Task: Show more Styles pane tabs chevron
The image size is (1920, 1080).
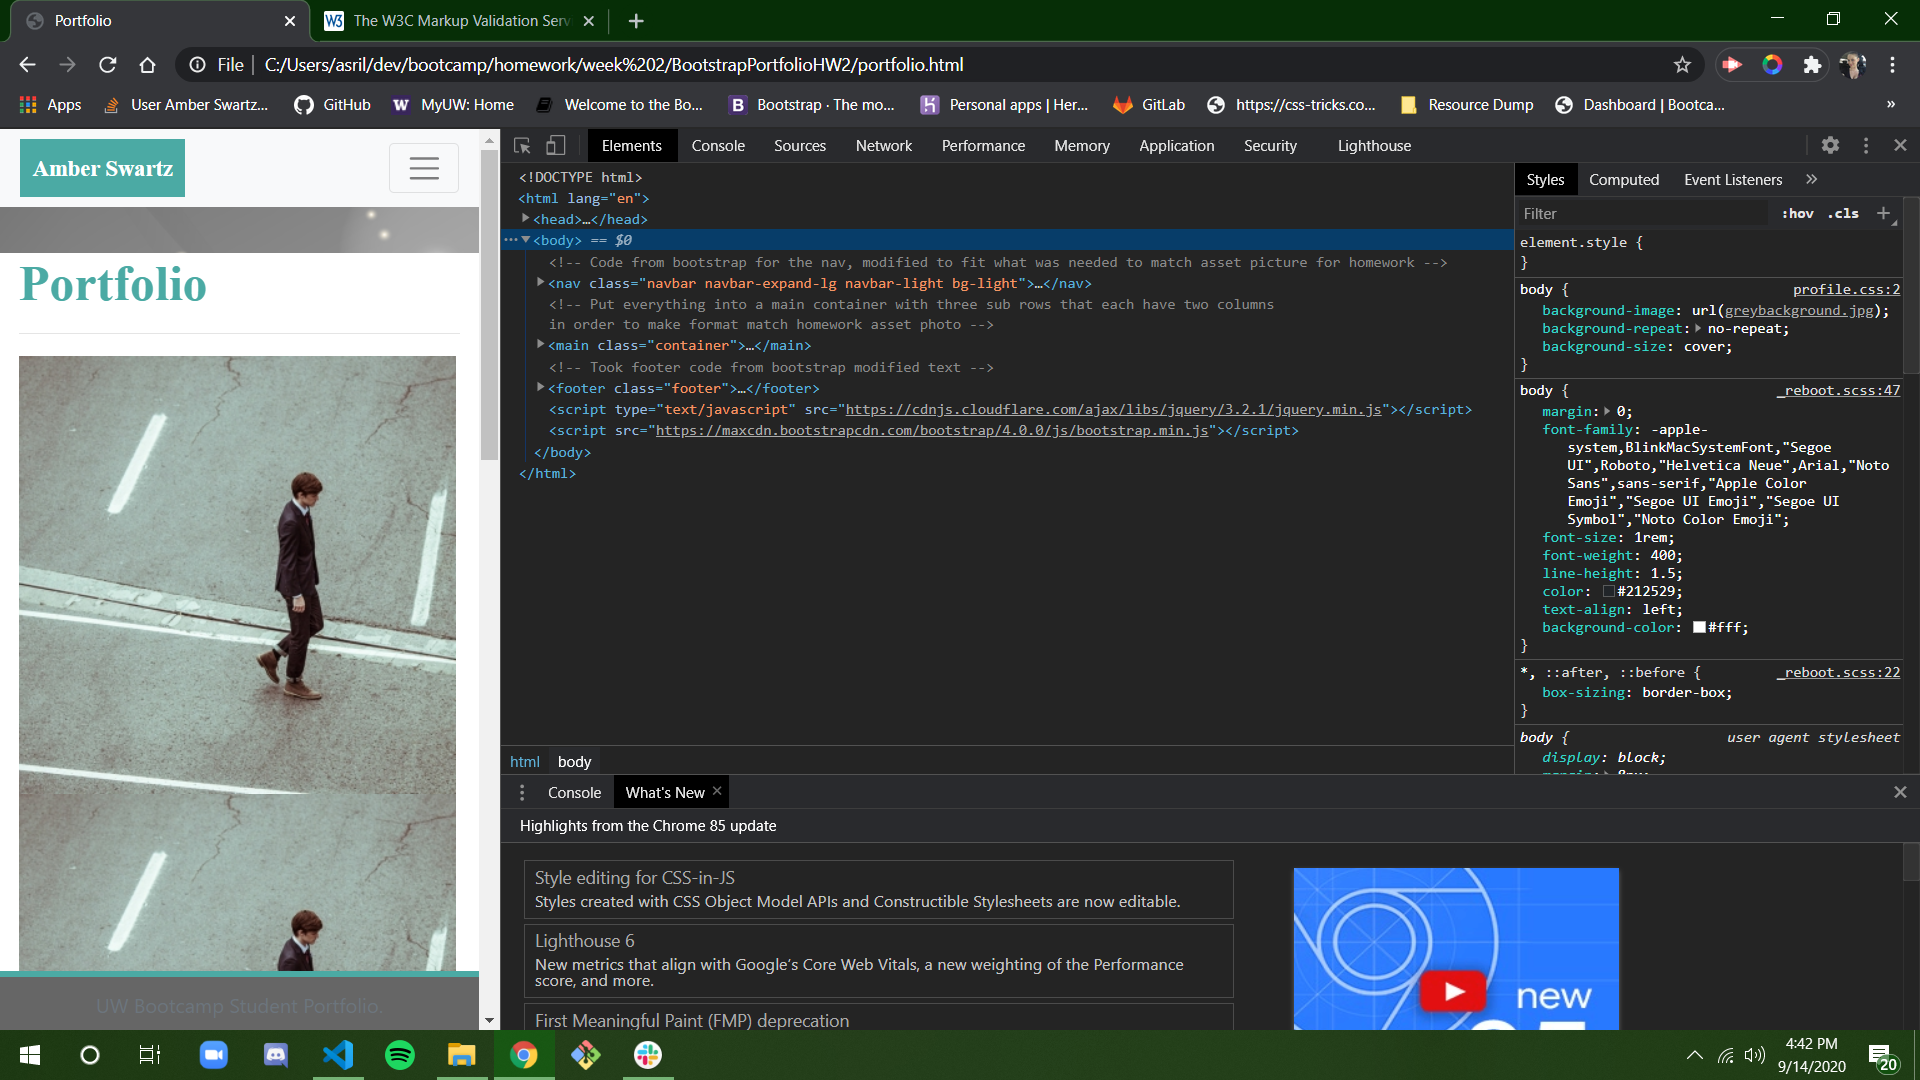Action: [x=1811, y=179]
